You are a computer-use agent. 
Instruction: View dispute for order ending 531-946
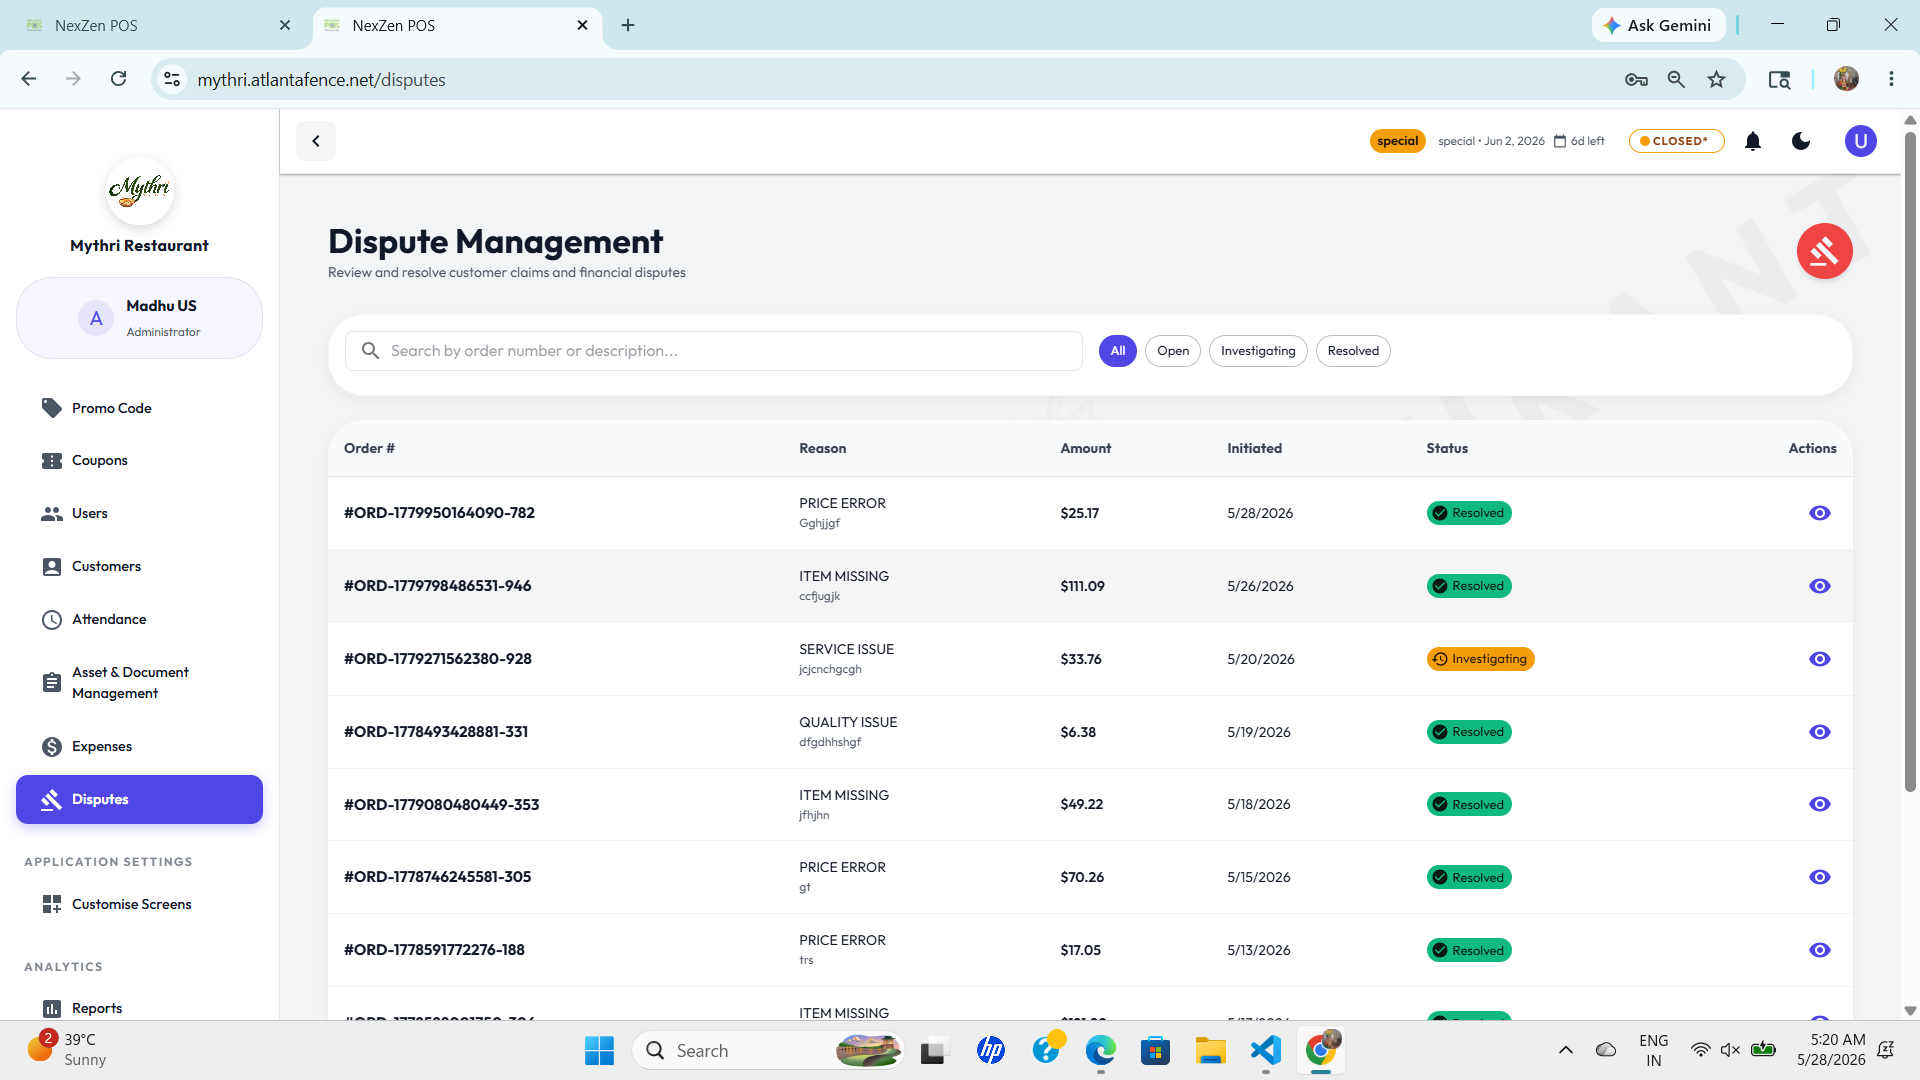pyautogui.click(x=1819, y=586)
